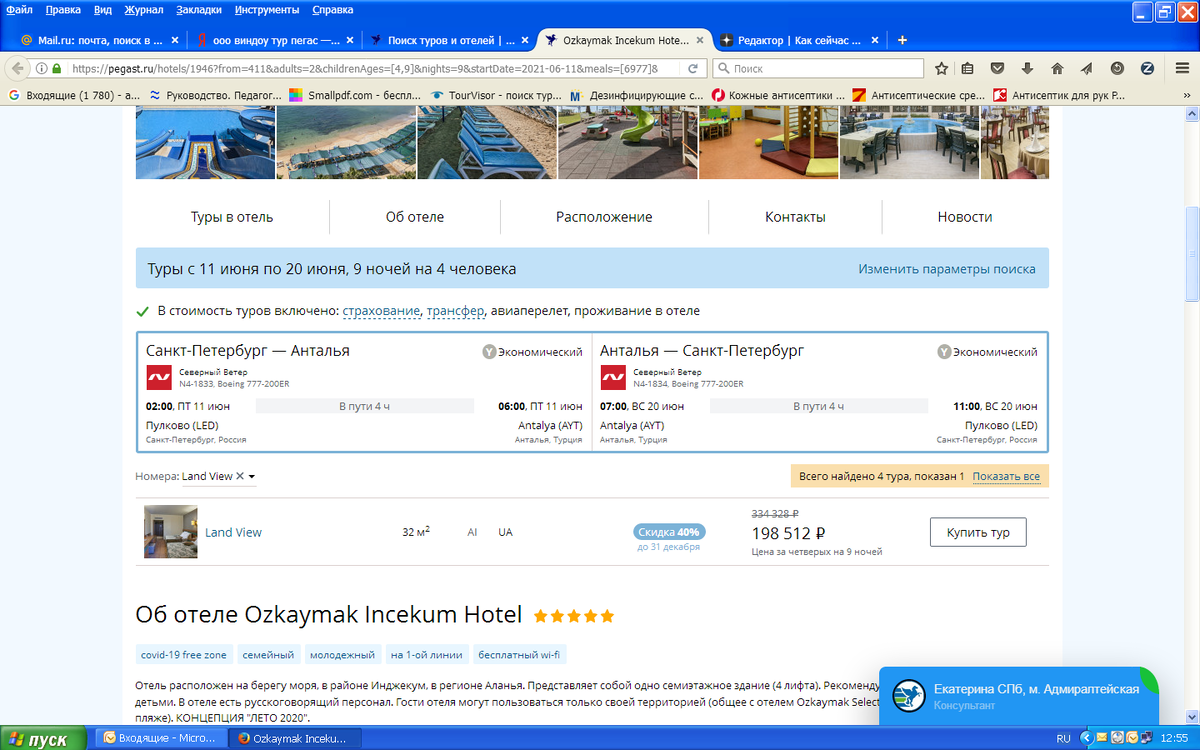Close the Mail.ru tab
The width and height of the screenshot is (1200, 750).
[175, 41]
